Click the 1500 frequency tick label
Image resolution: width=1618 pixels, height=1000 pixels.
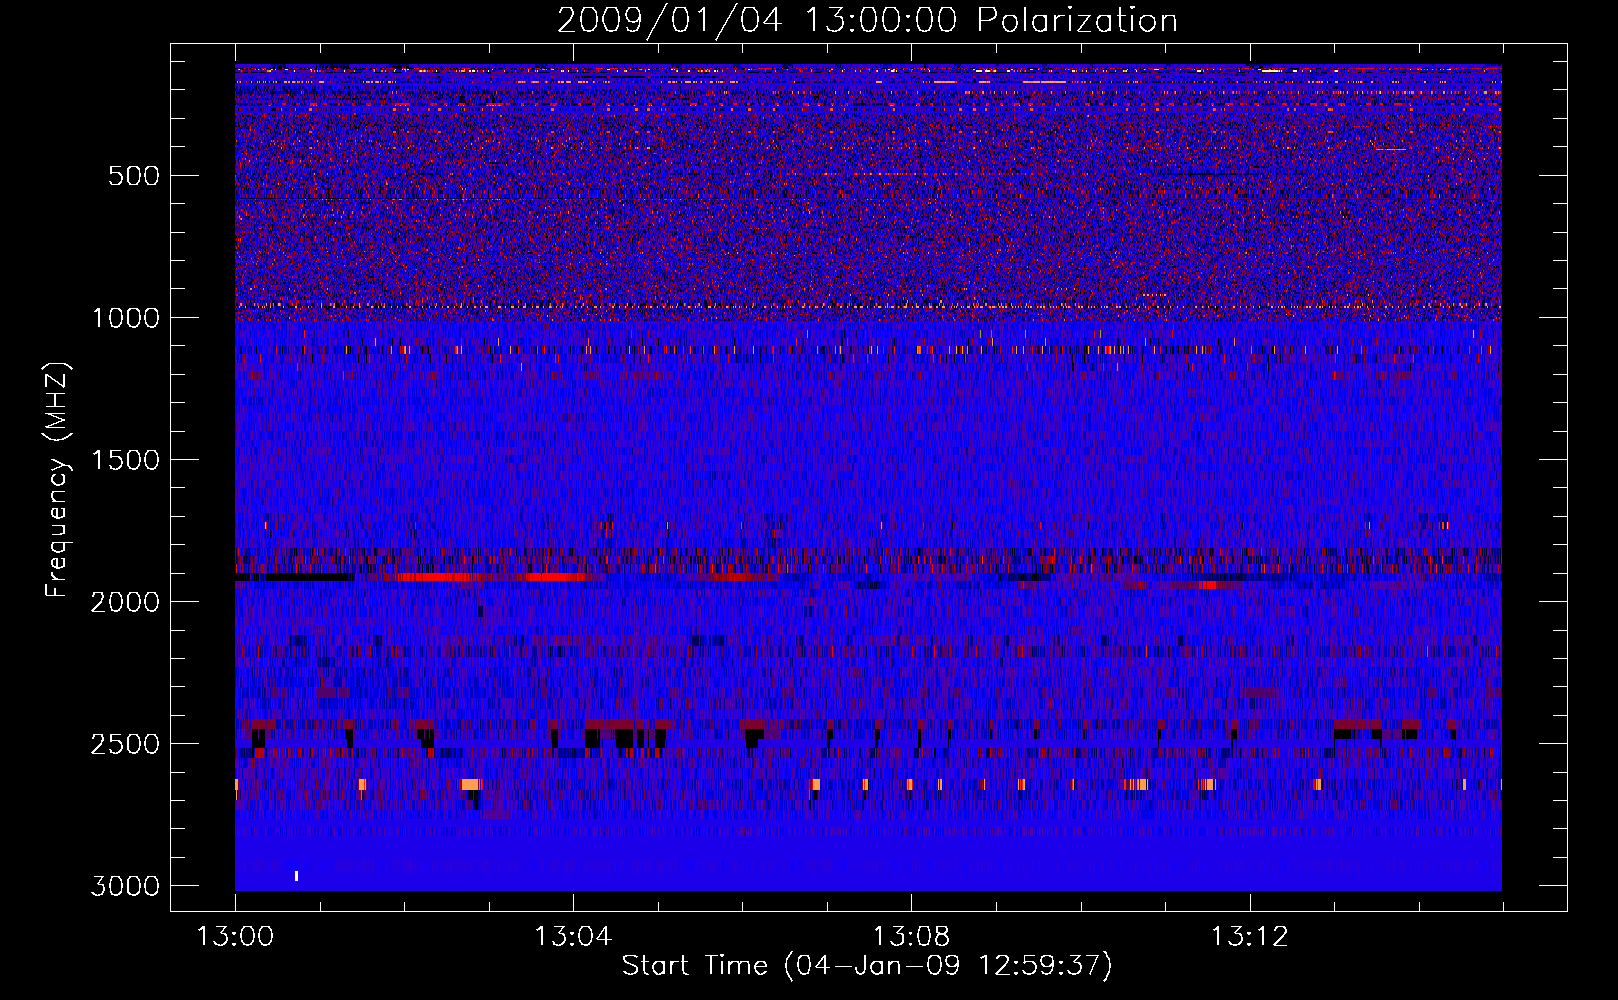(125, 461)
